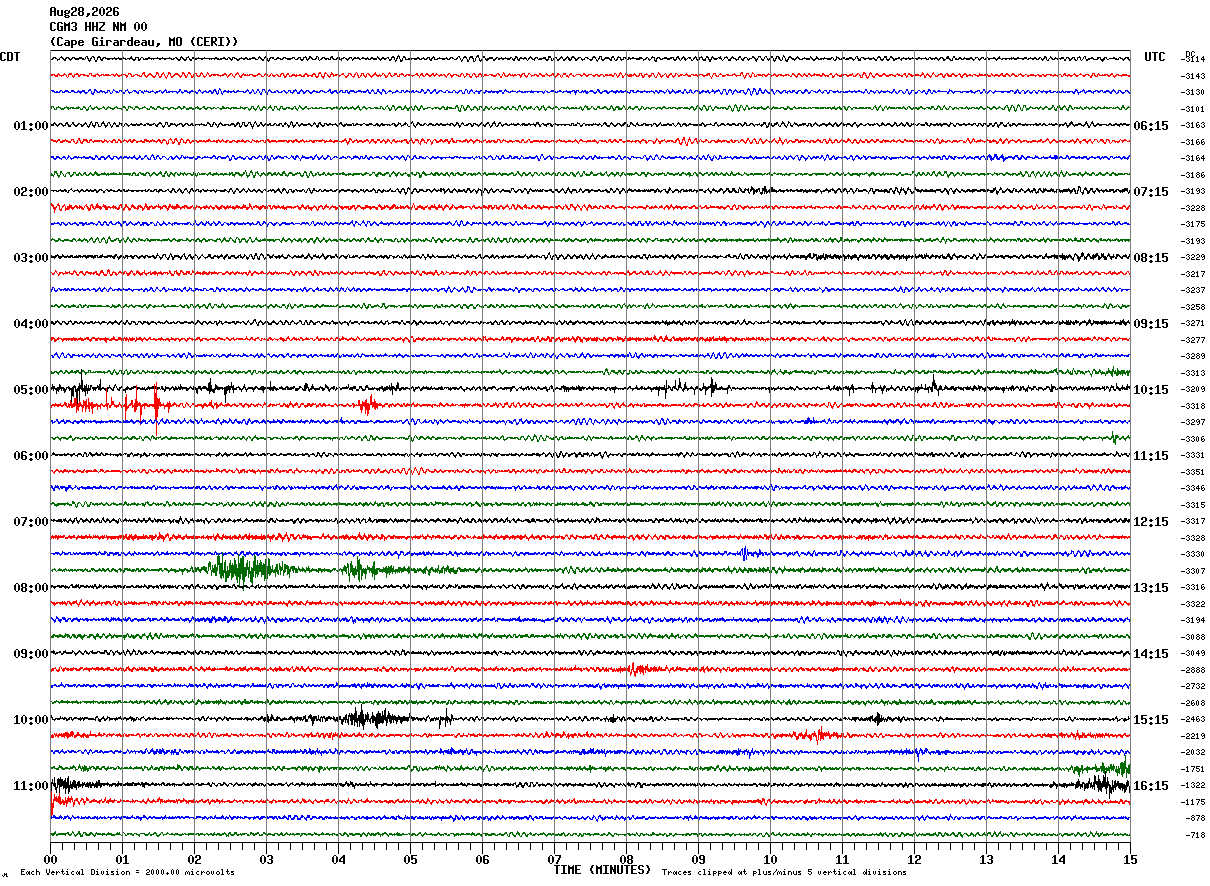
Task: Click the Cape Girardeau, MO (CERI) title
Action: pos(144,42)
